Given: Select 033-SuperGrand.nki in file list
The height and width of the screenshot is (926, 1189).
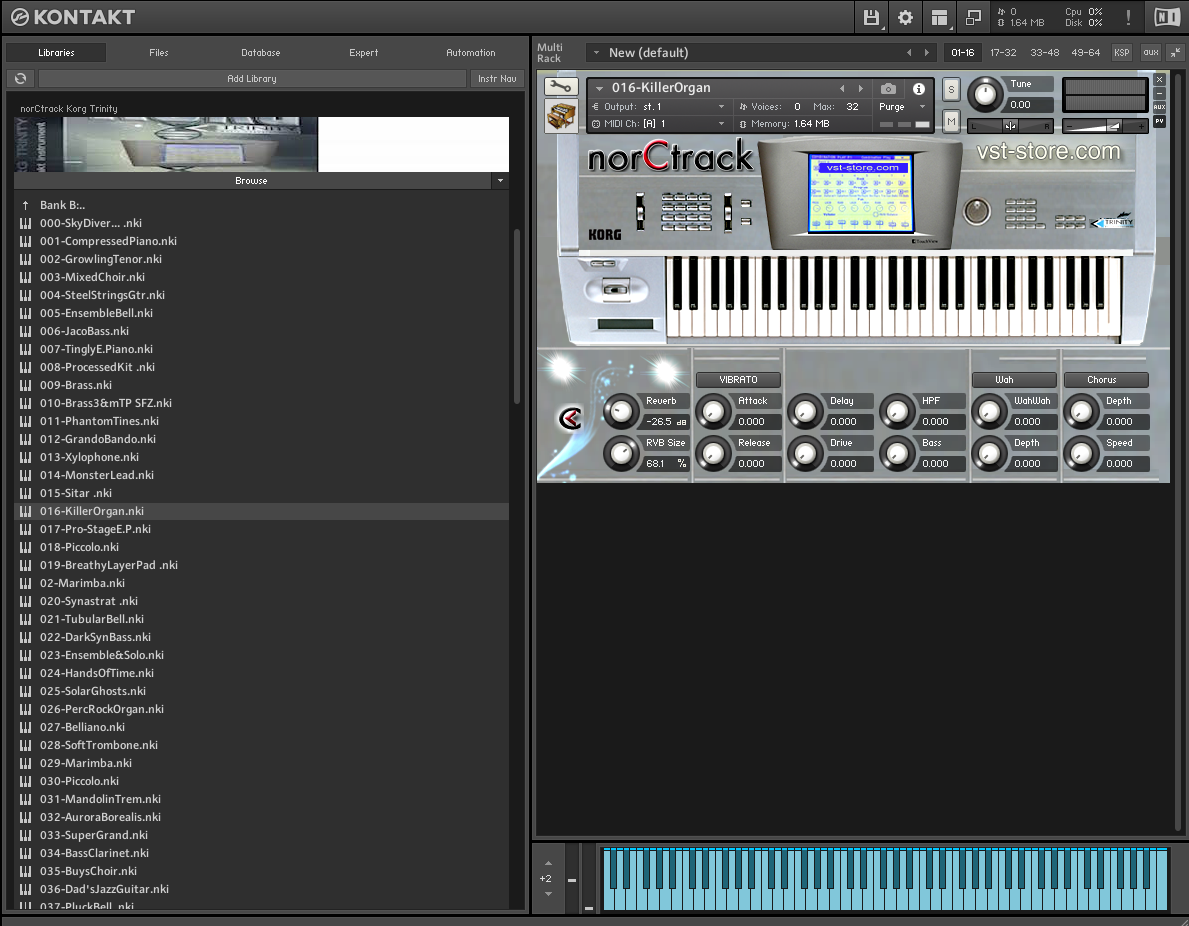Looking at the screenshot, I should click(261, 835).
